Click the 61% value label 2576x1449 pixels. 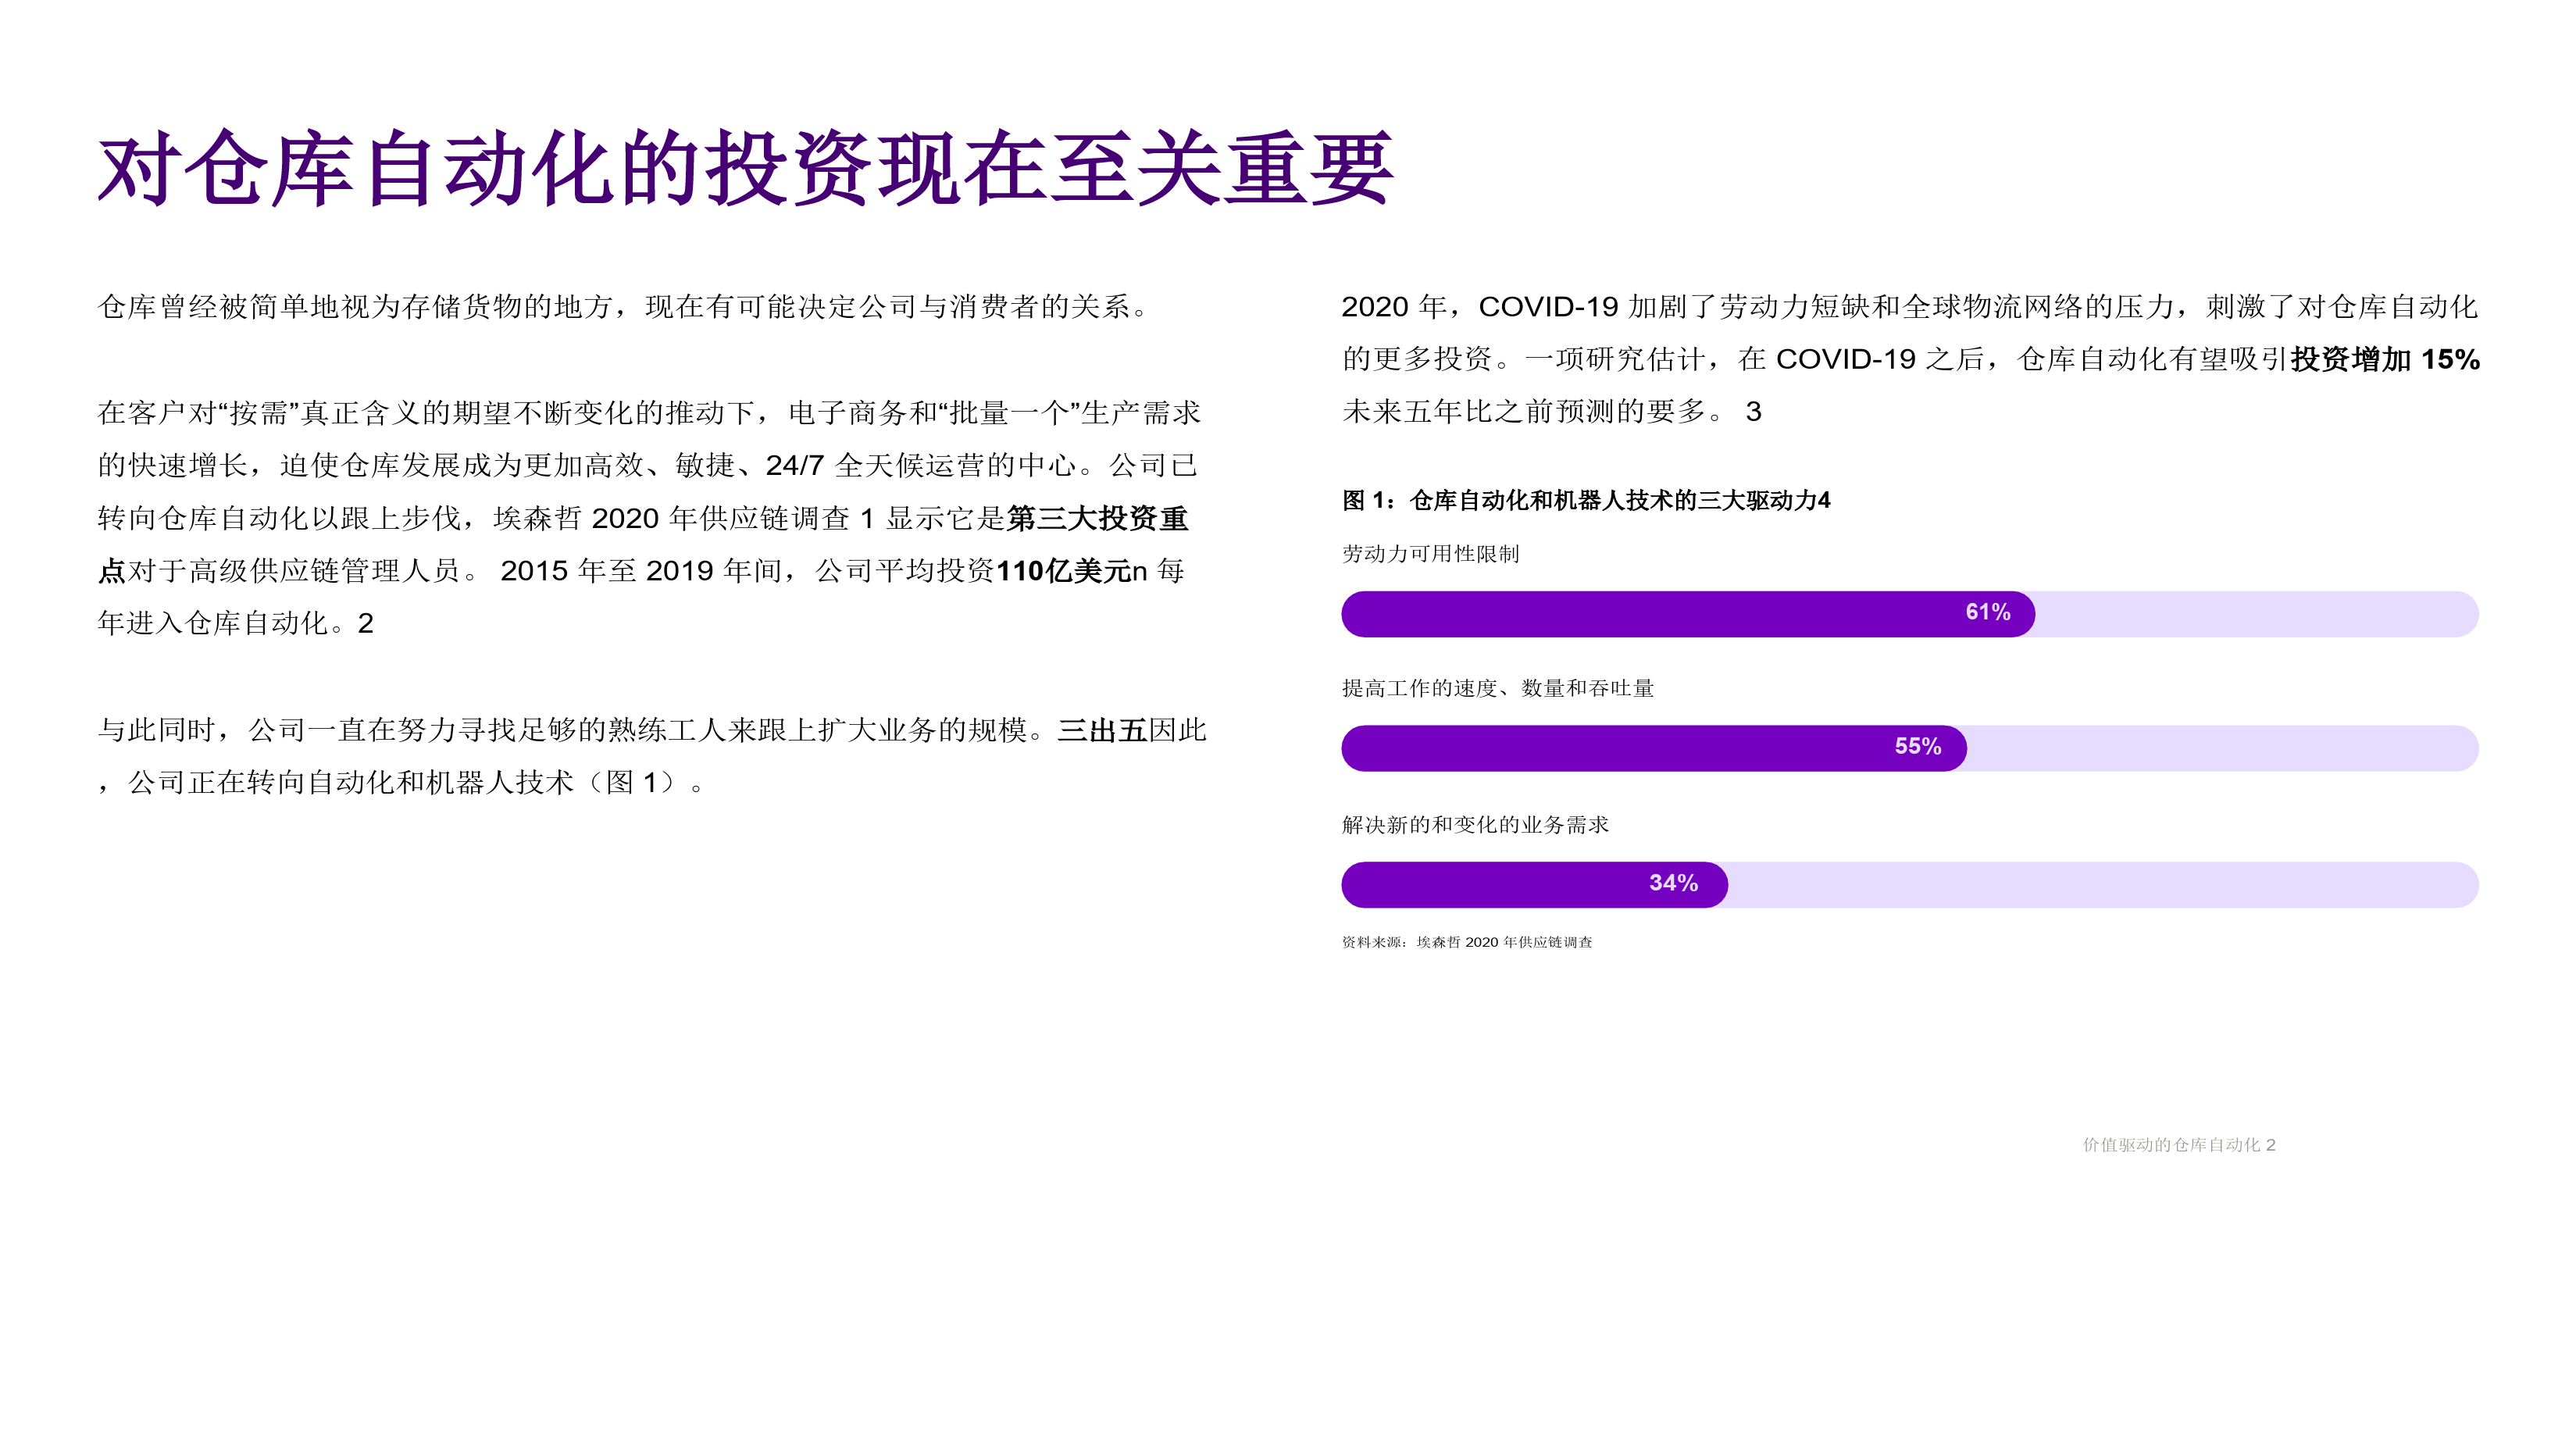(x=1988, y=612)
